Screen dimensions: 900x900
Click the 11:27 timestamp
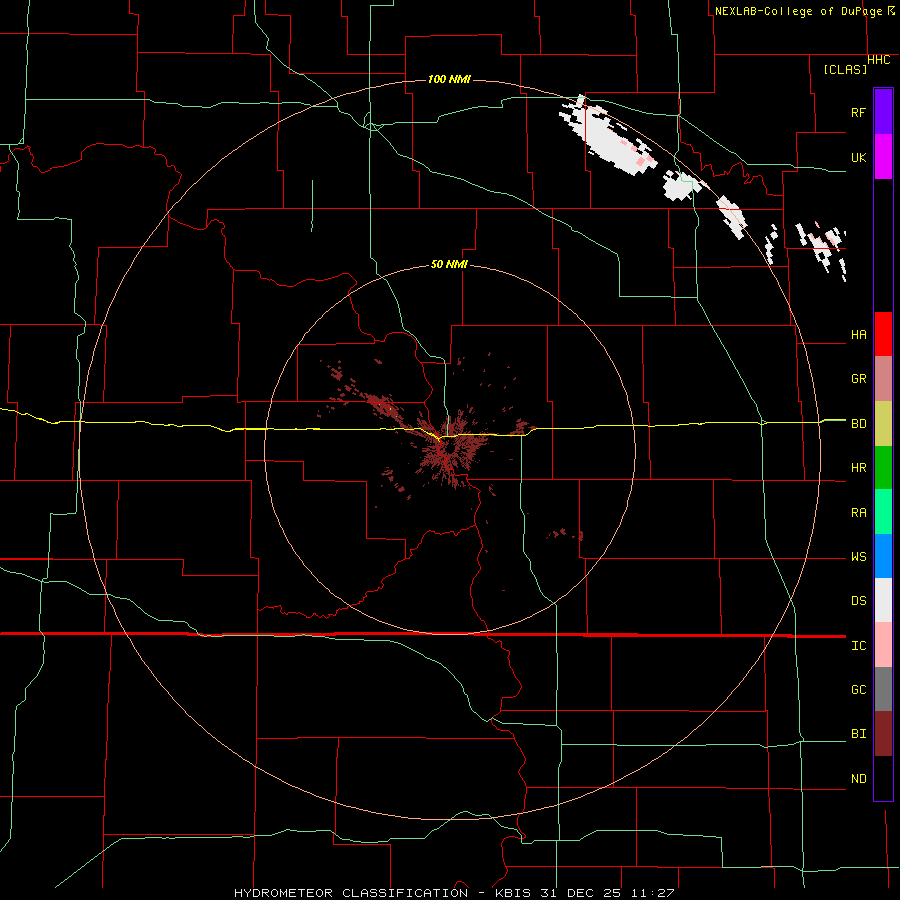click(651, 893)
